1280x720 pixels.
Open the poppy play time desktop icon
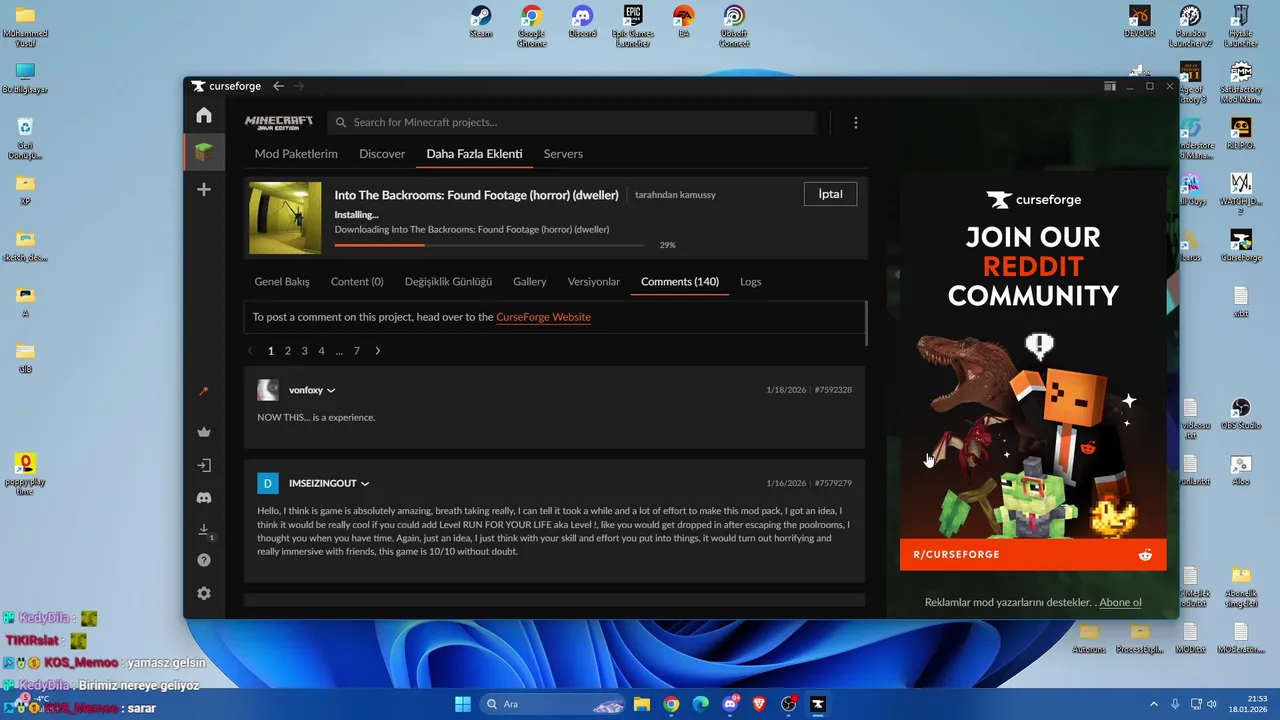click(x=25, y=474)
